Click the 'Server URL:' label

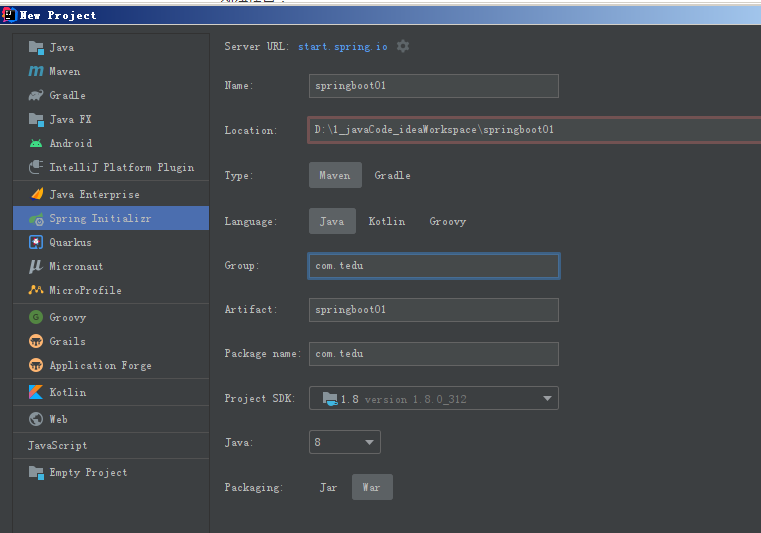tap(257, 47)
